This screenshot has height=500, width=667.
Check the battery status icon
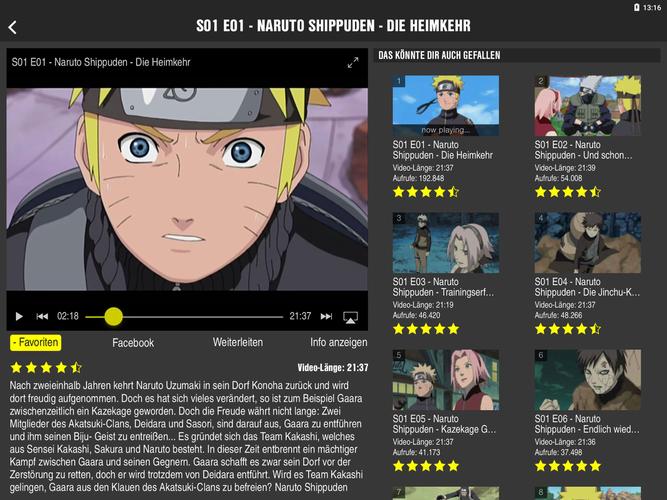pyautogui.click(x=636, y=7)
